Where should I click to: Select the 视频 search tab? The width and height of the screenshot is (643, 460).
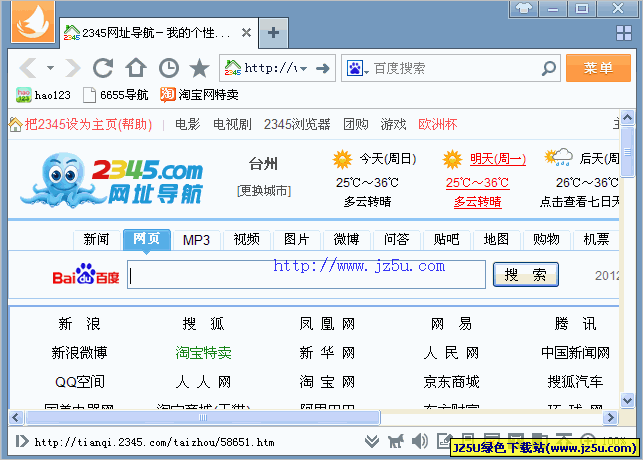pos(246,239)
